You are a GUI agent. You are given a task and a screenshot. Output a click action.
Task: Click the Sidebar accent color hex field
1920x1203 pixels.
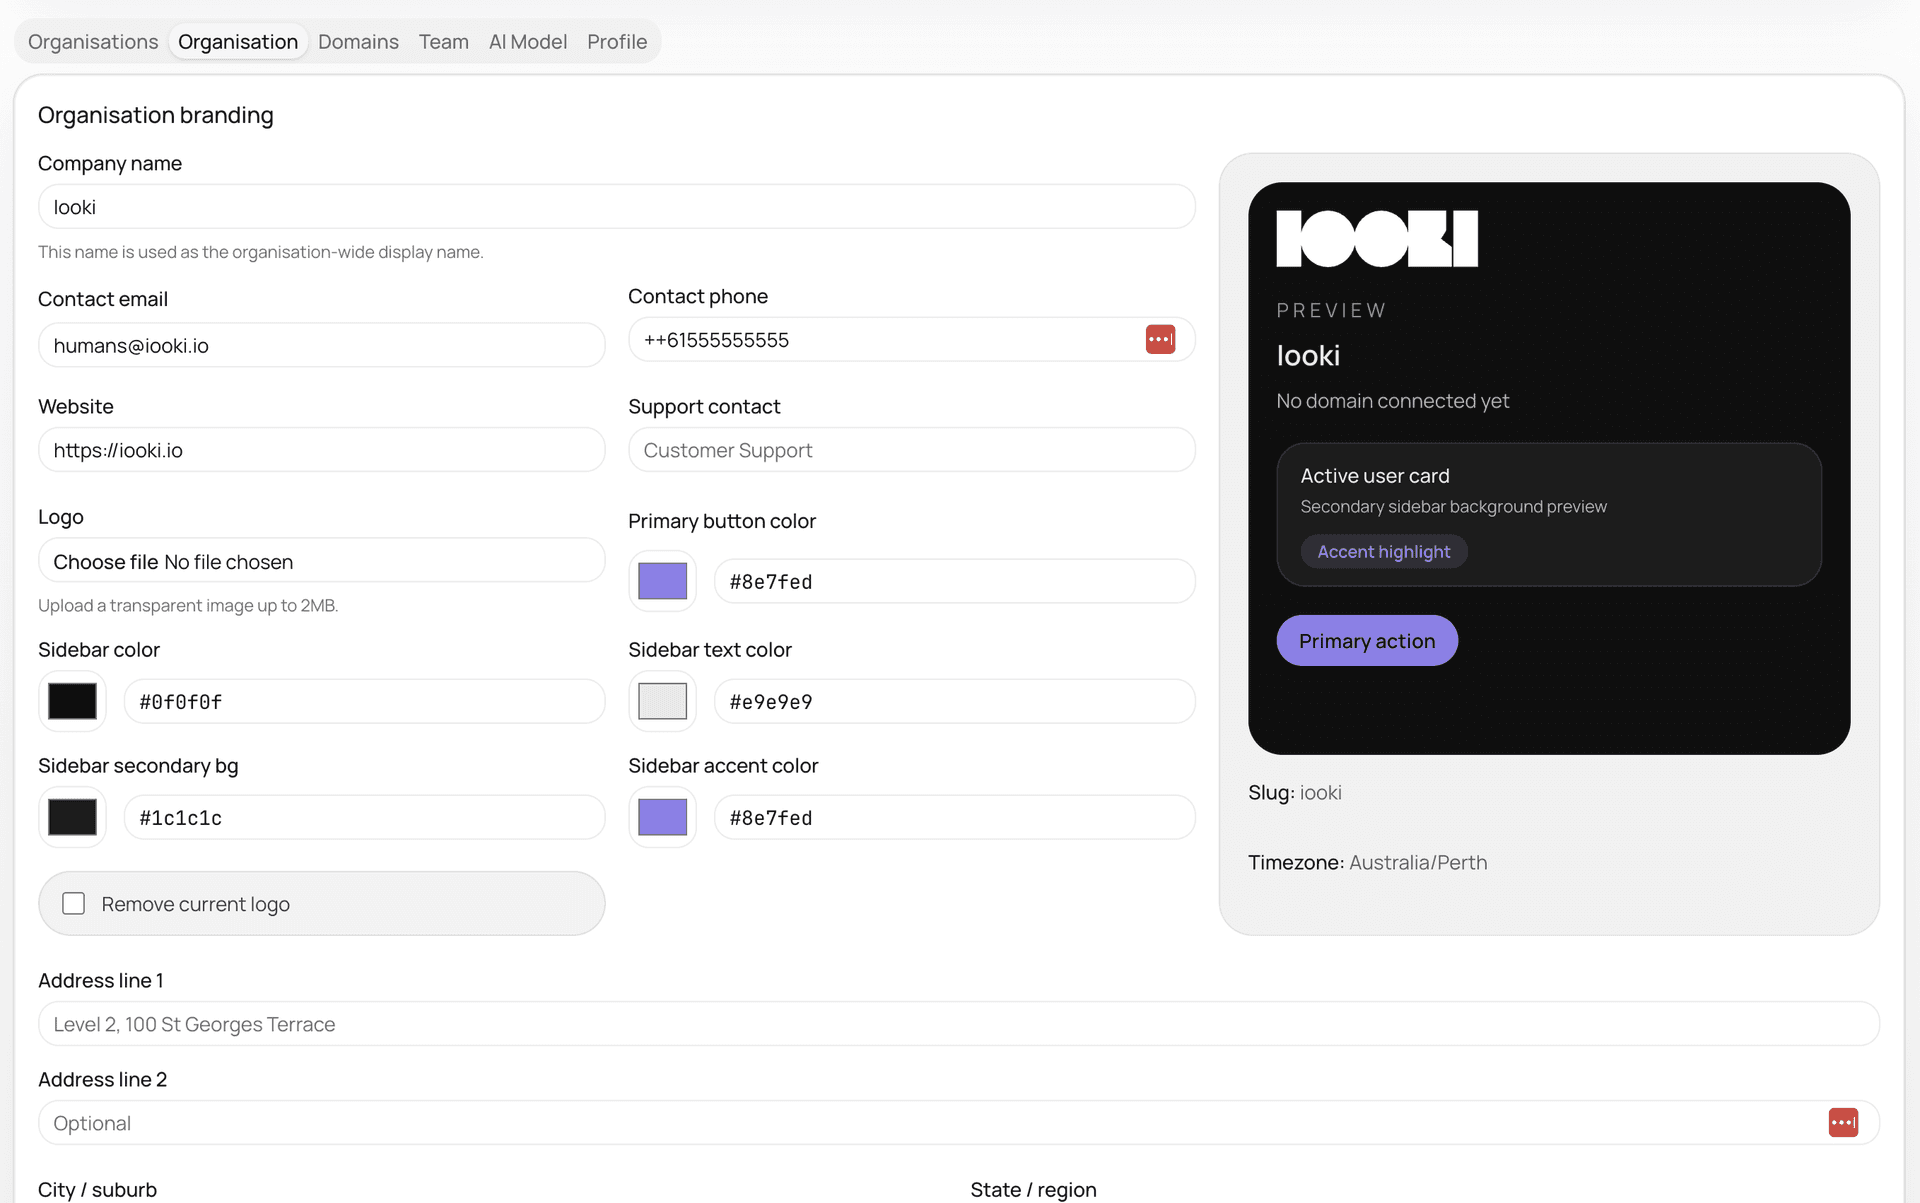click(955, 817)
